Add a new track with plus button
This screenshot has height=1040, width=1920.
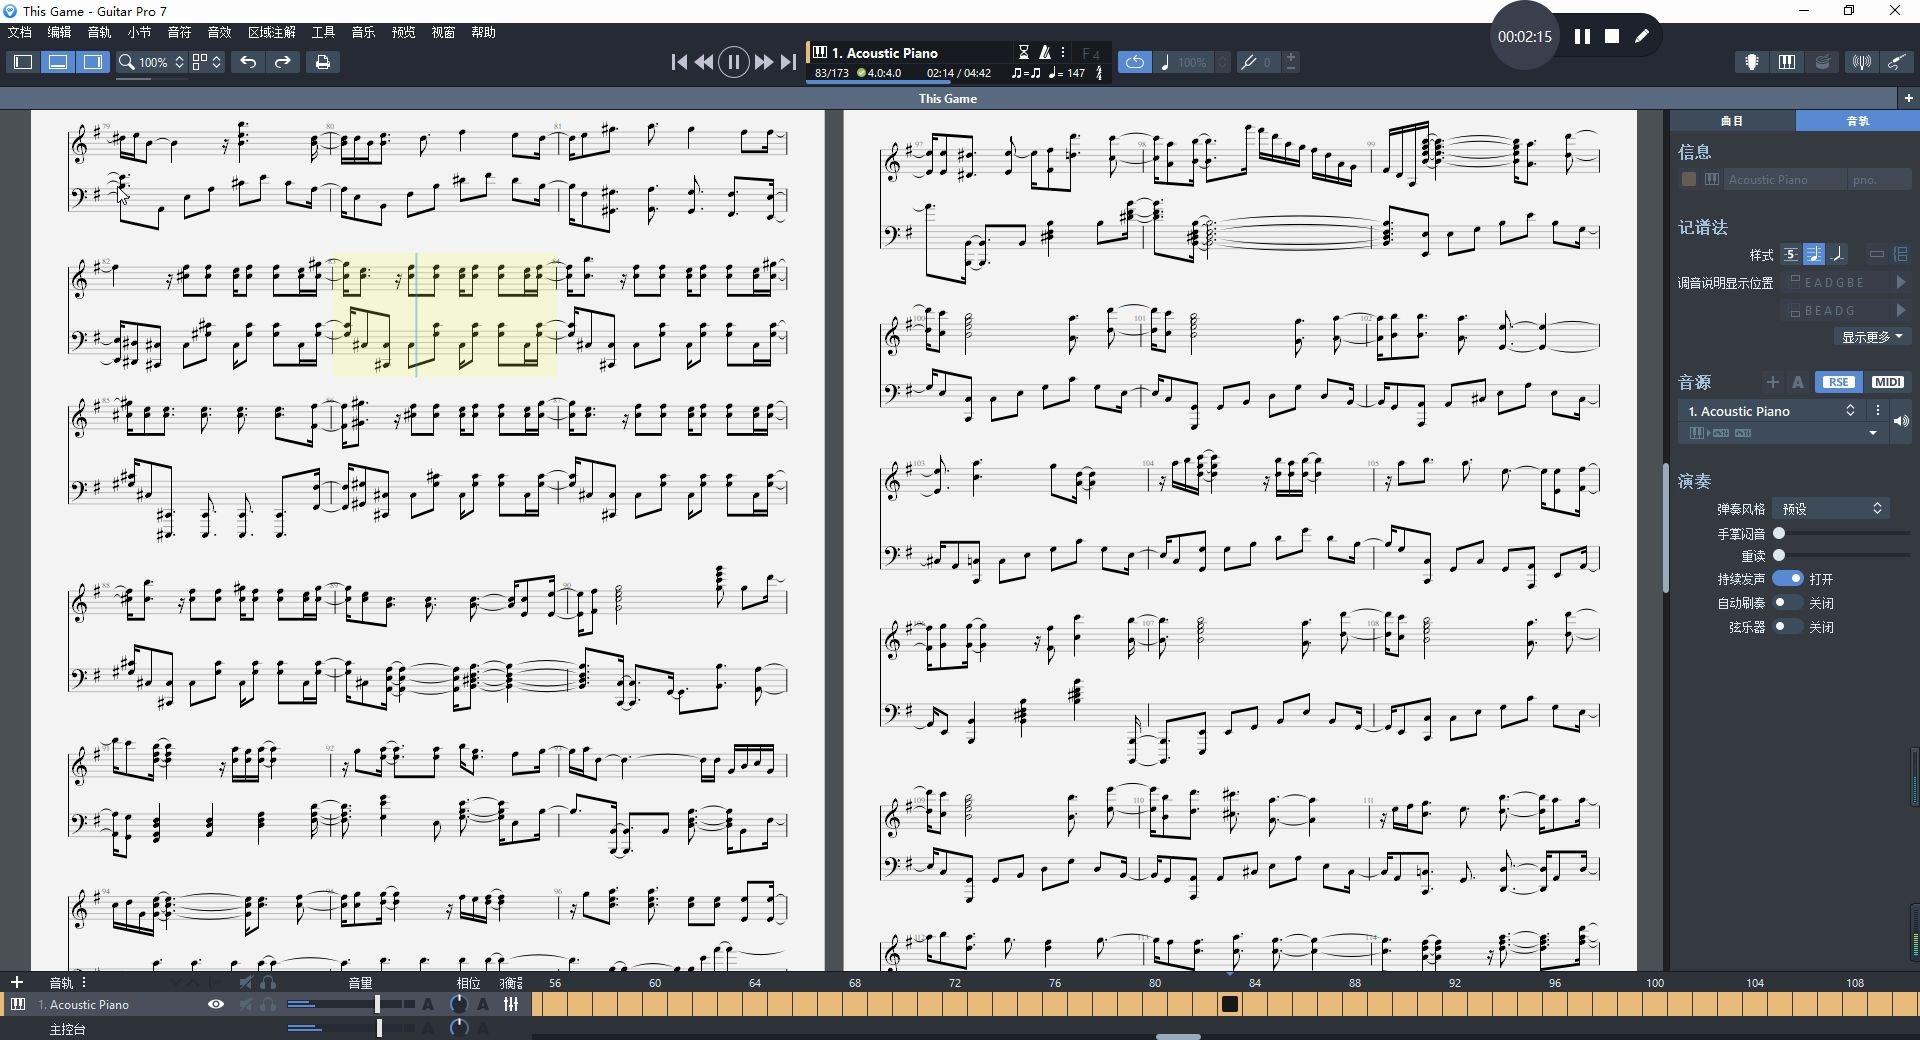click(x=16, y=982)
